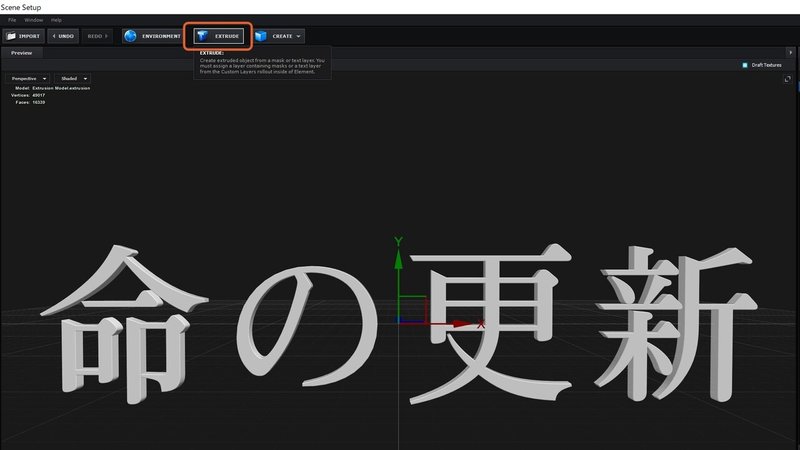Screen dimensions: 800x450
Task: Click the Create cube icon
Action: (x=261, y=36)
